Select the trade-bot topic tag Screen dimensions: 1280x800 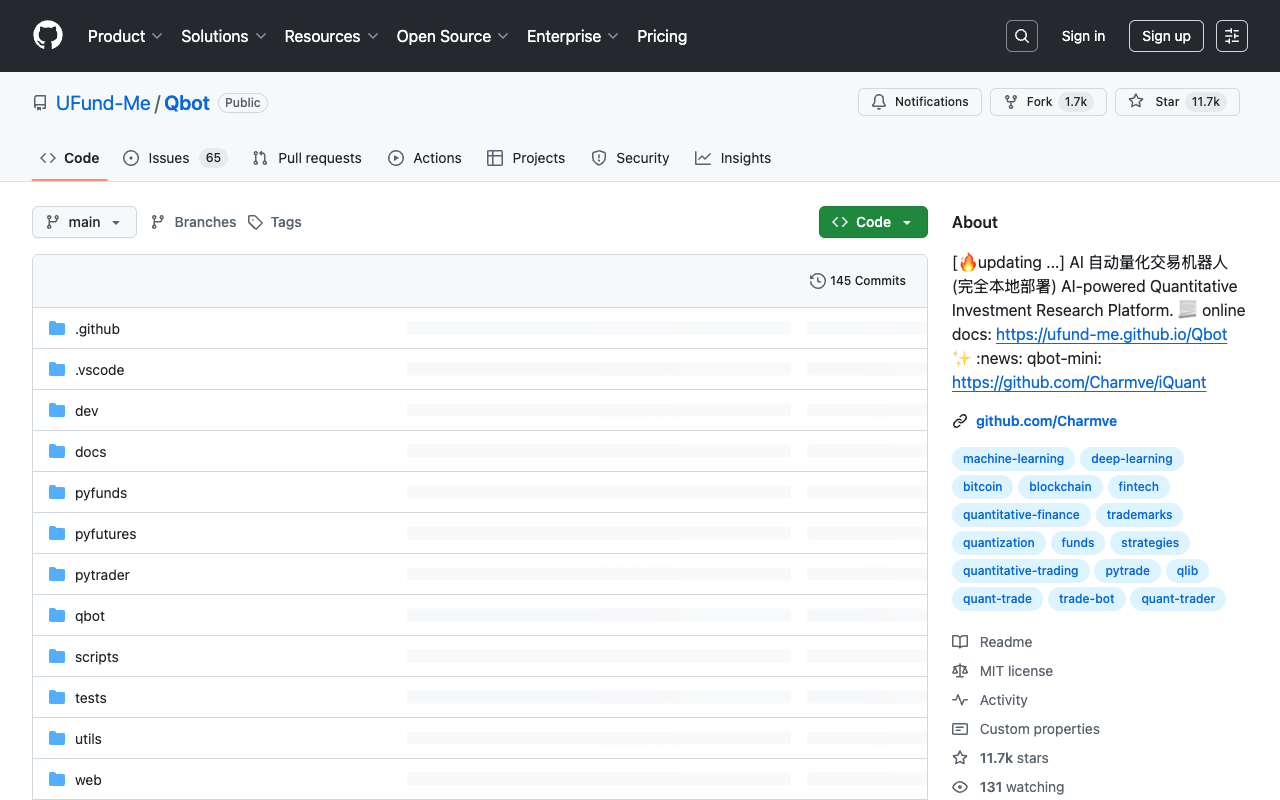click(x=1086, y=599)
